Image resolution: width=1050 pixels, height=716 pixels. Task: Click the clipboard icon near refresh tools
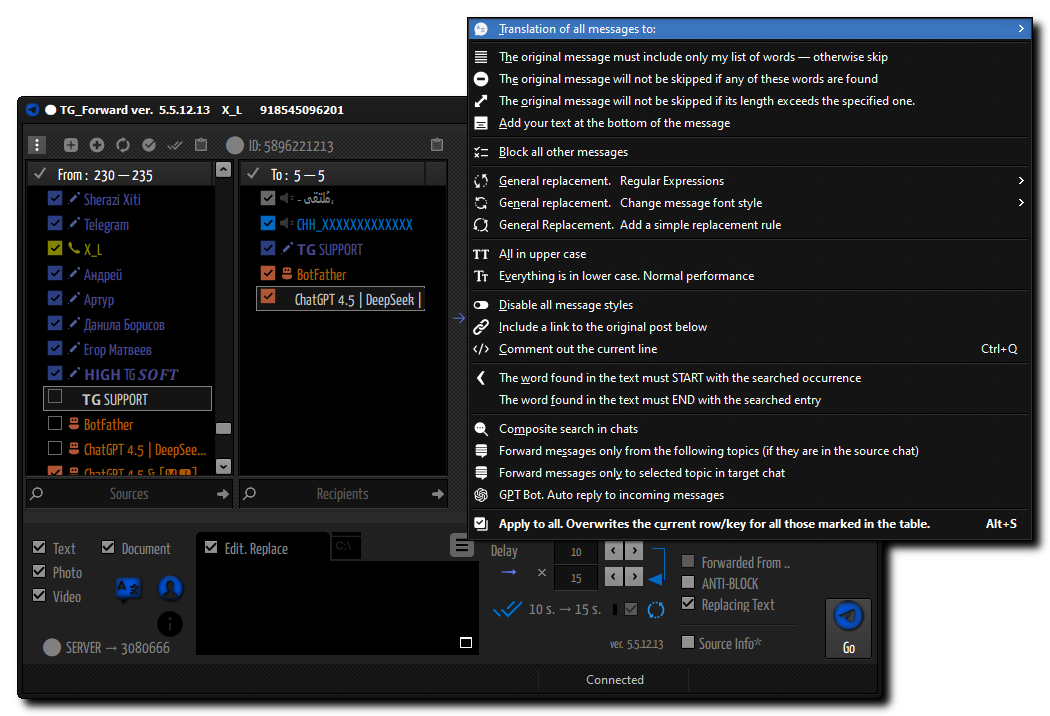point(201,145)
